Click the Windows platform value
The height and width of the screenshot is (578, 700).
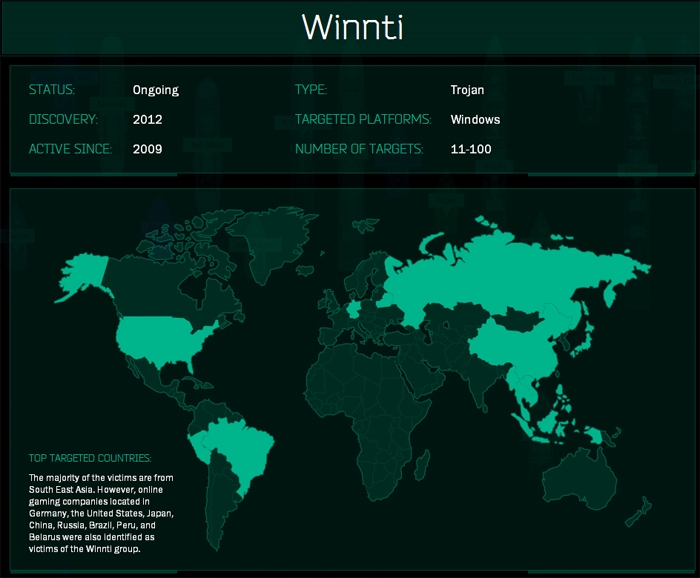(x=475, y=120)
